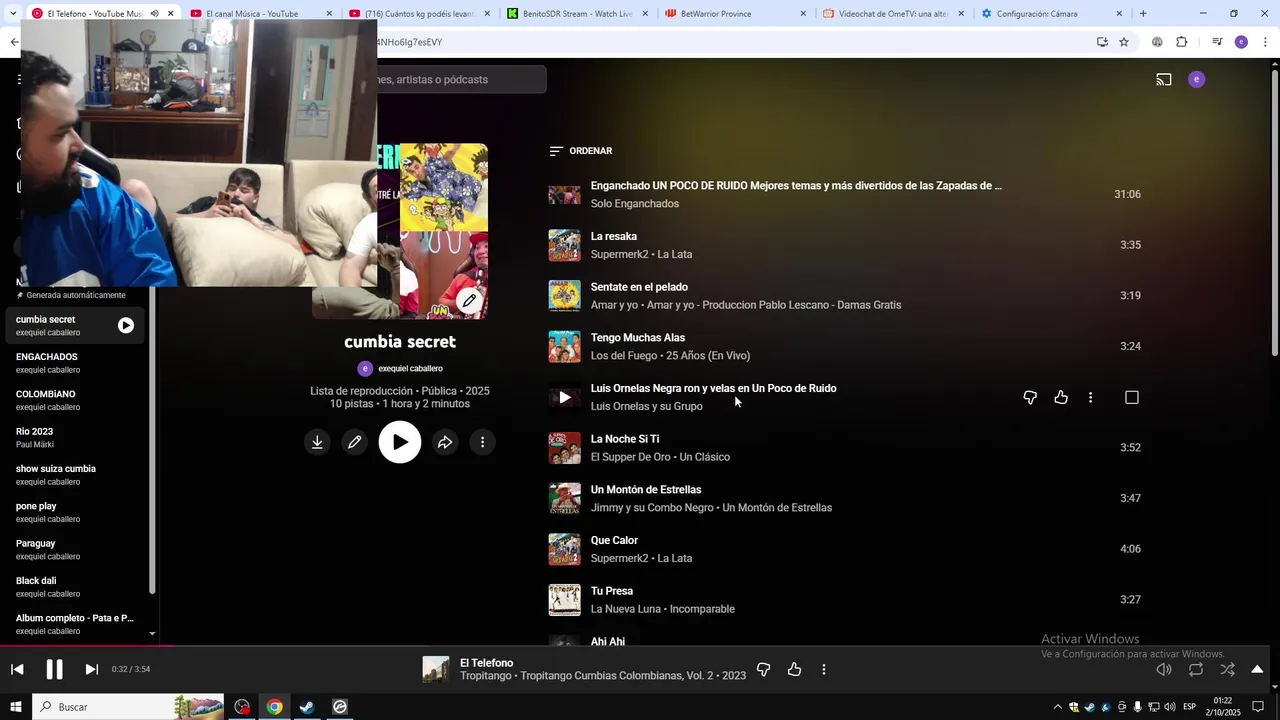Open Chrome three-dot menu
The image size is (1280, 720).
(1265, 42)
